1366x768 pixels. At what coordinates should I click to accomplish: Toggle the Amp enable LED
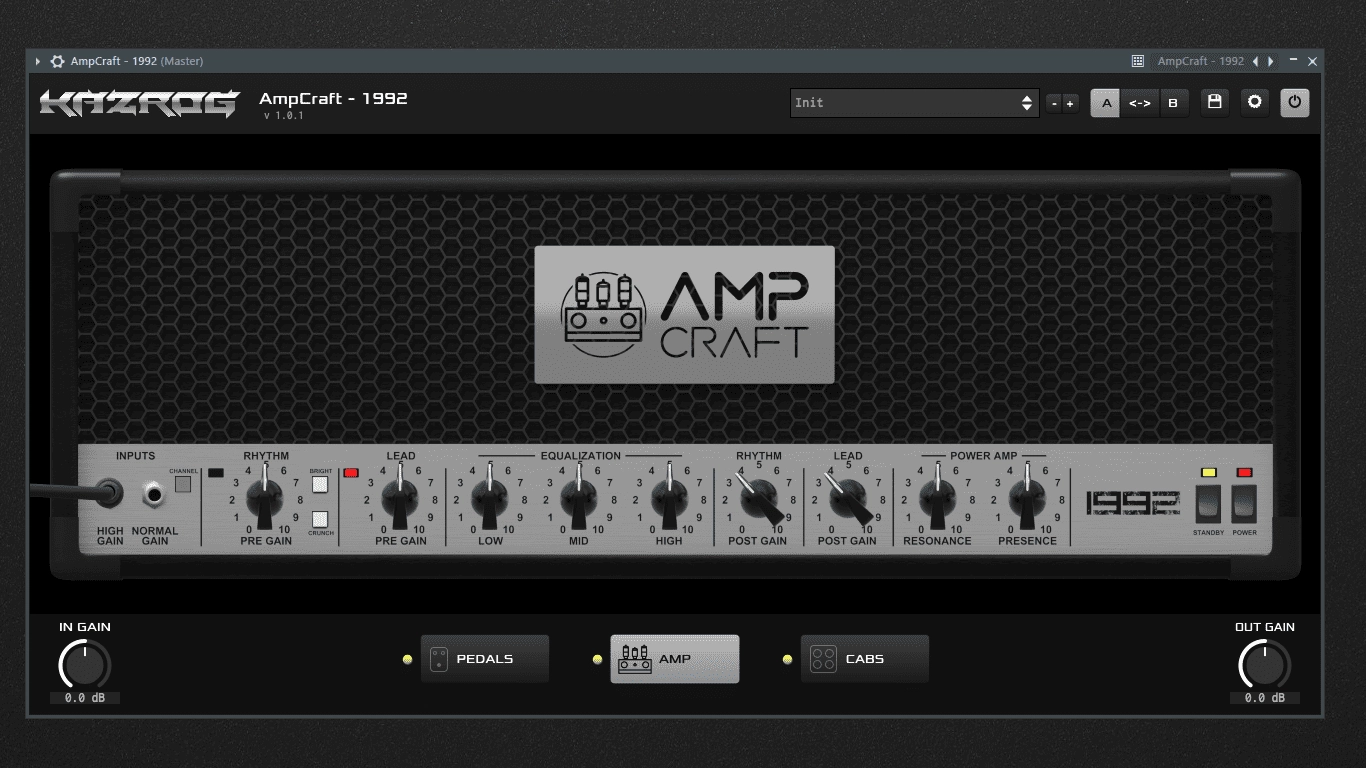pos(597,659)
